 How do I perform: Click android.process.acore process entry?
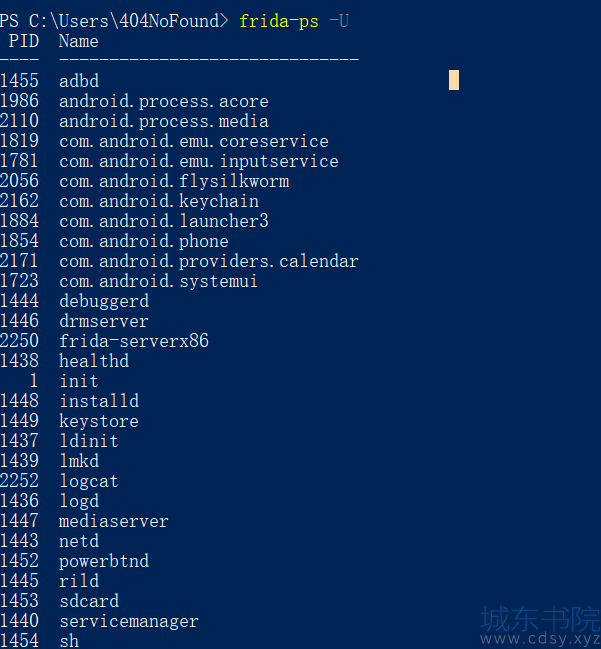click(164, 101)
